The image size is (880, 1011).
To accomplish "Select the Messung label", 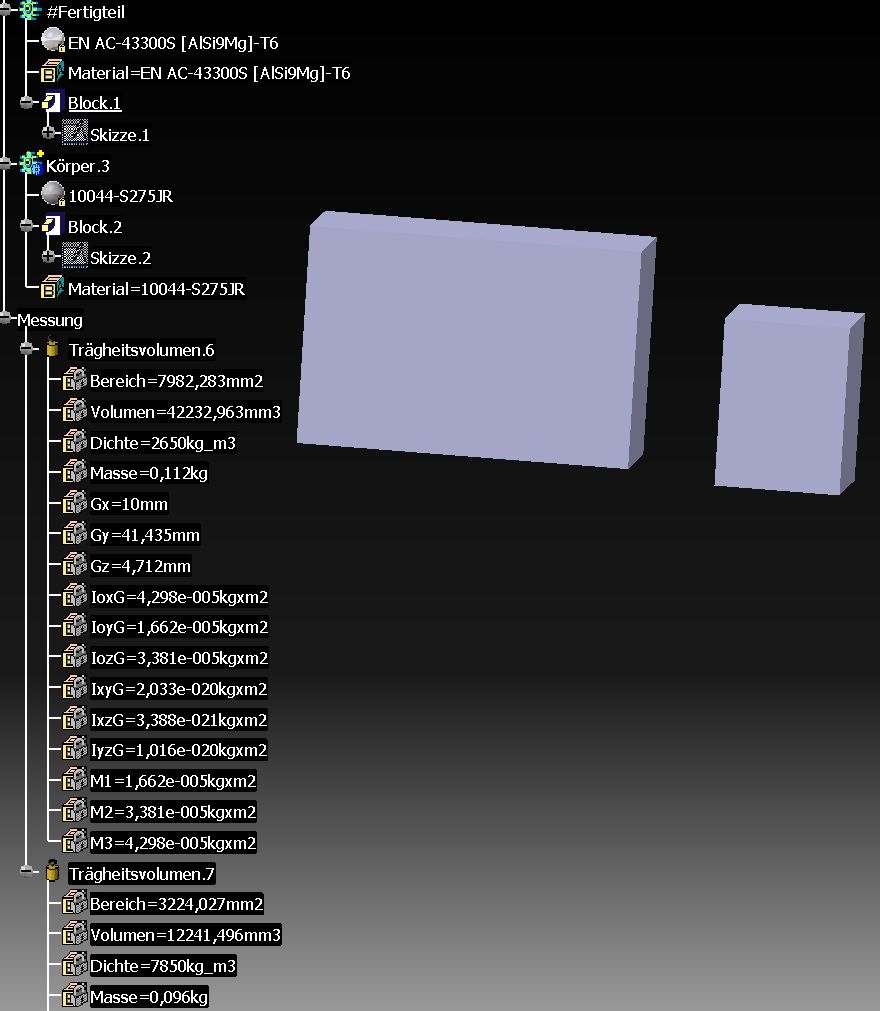I will [x=50, y=320].
